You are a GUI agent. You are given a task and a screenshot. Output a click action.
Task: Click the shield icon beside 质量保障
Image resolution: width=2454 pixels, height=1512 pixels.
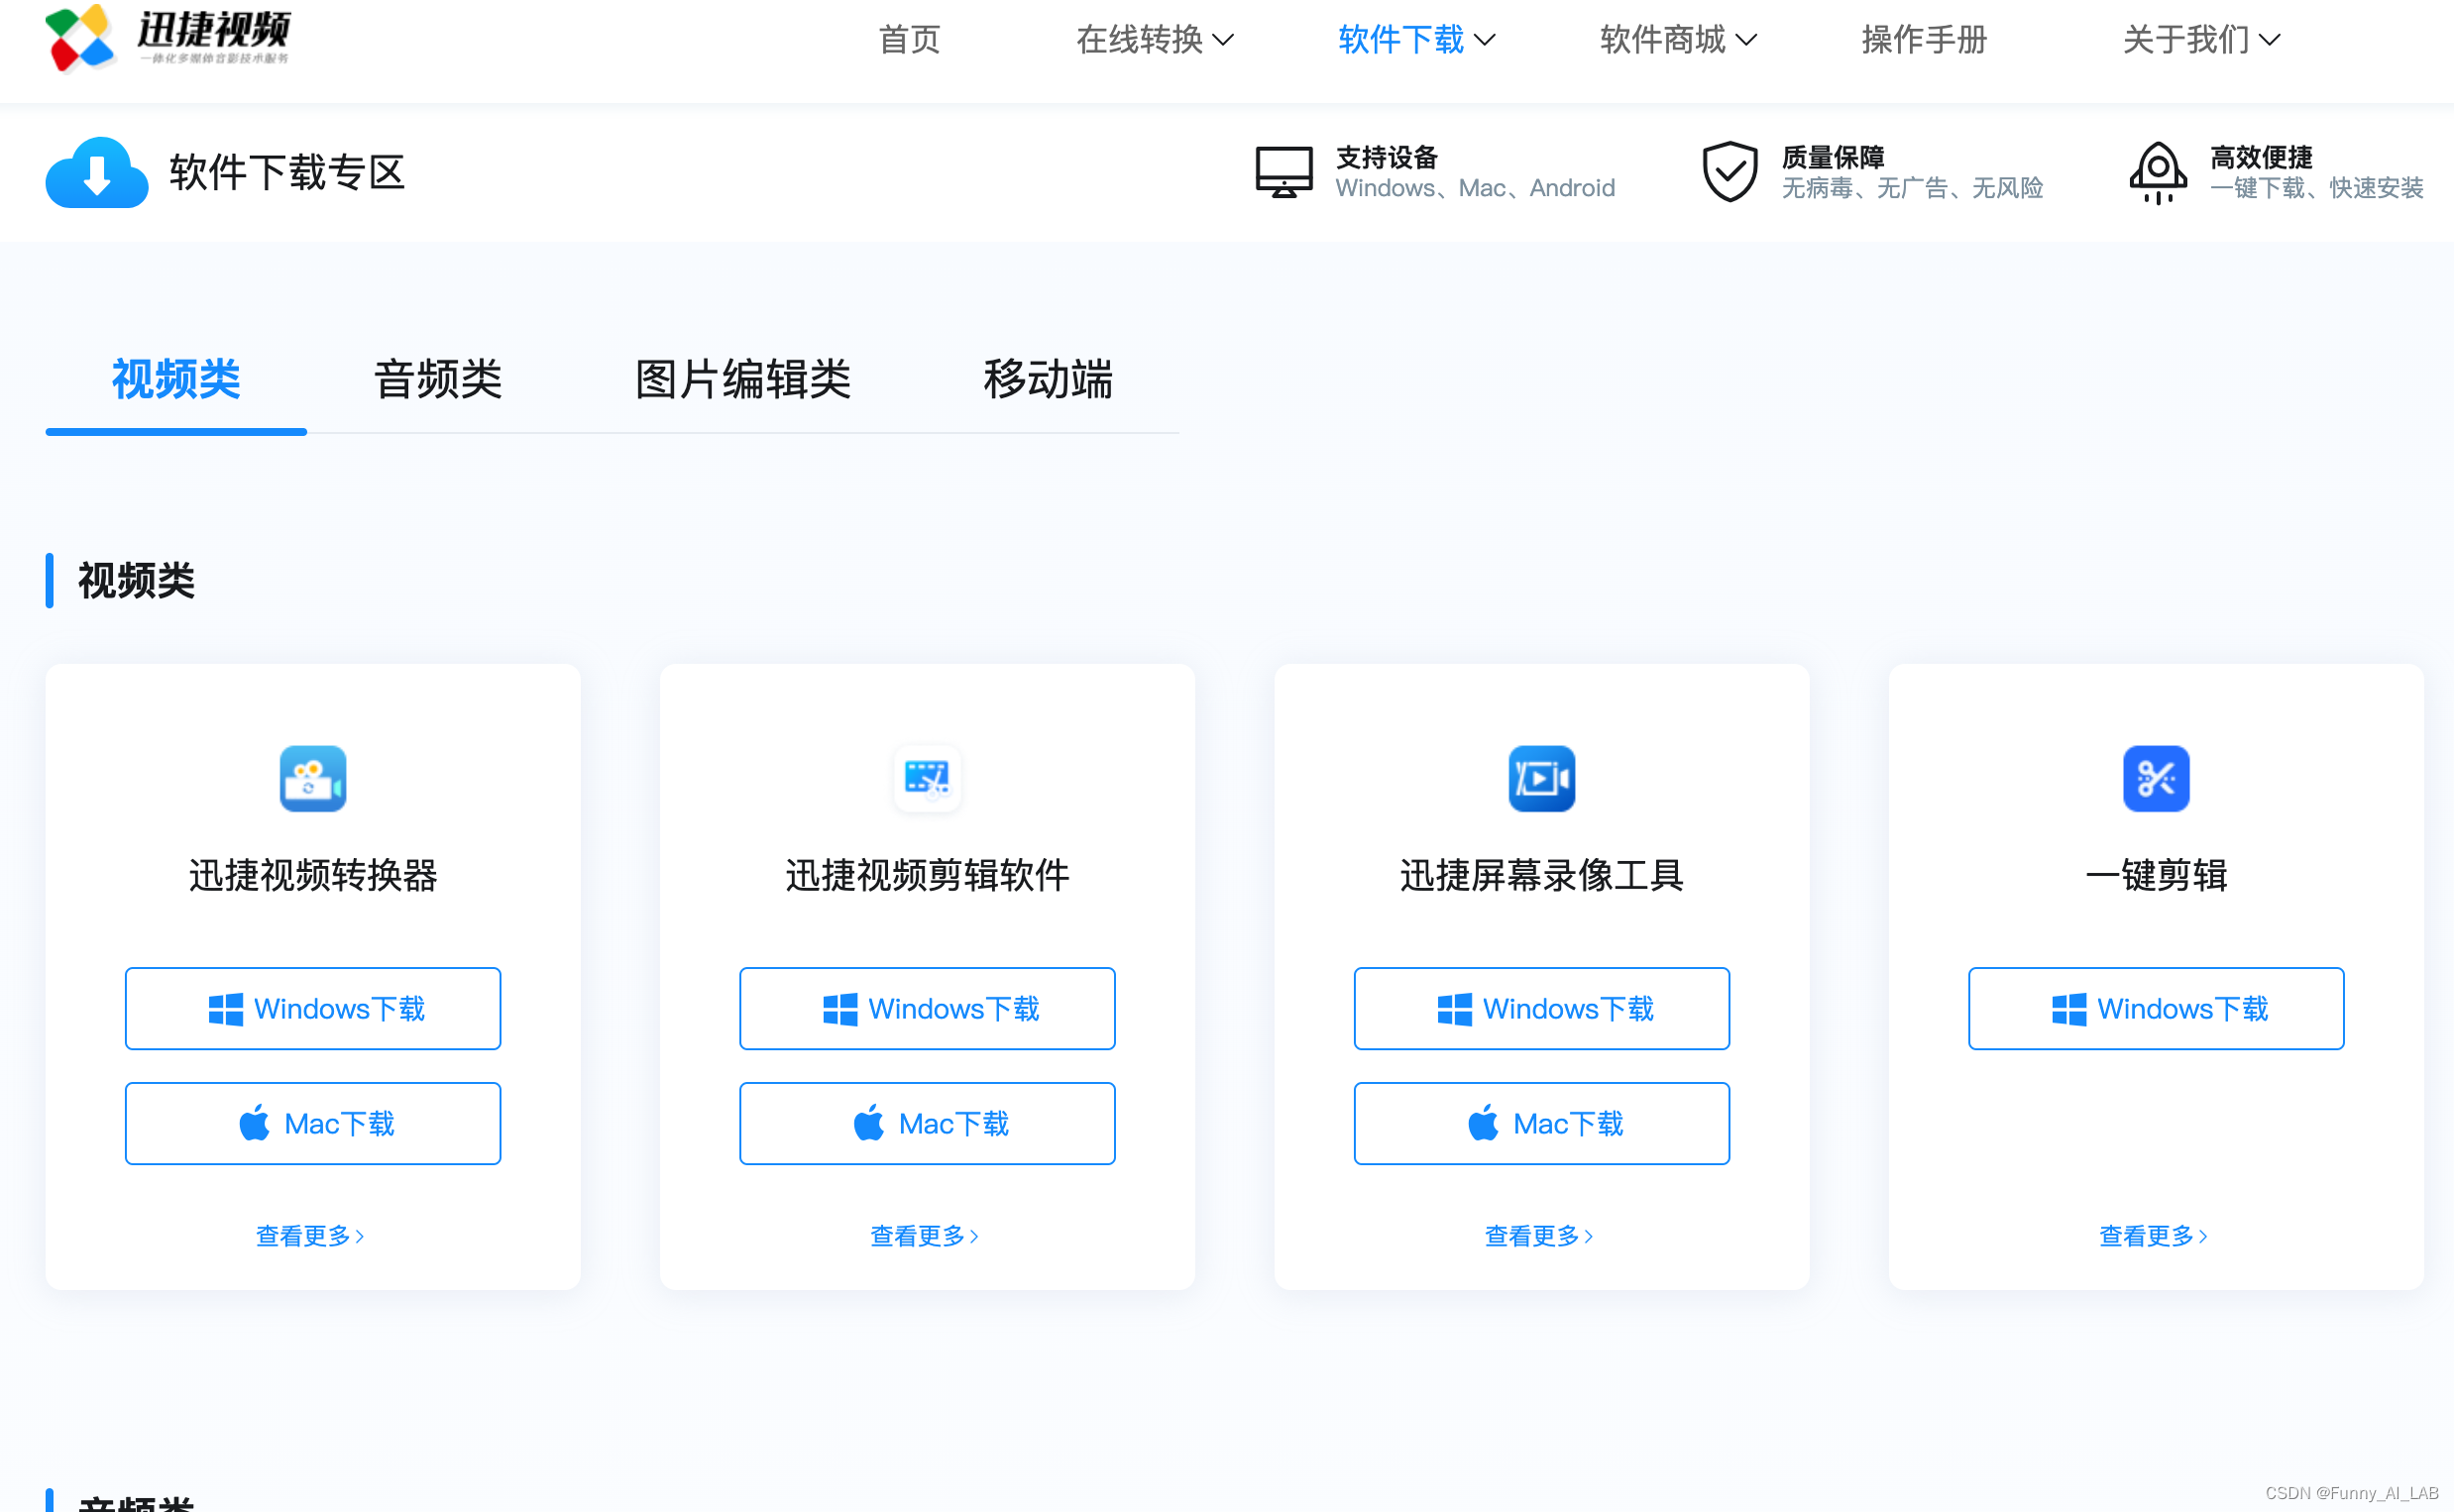[x=1730, y=172]
